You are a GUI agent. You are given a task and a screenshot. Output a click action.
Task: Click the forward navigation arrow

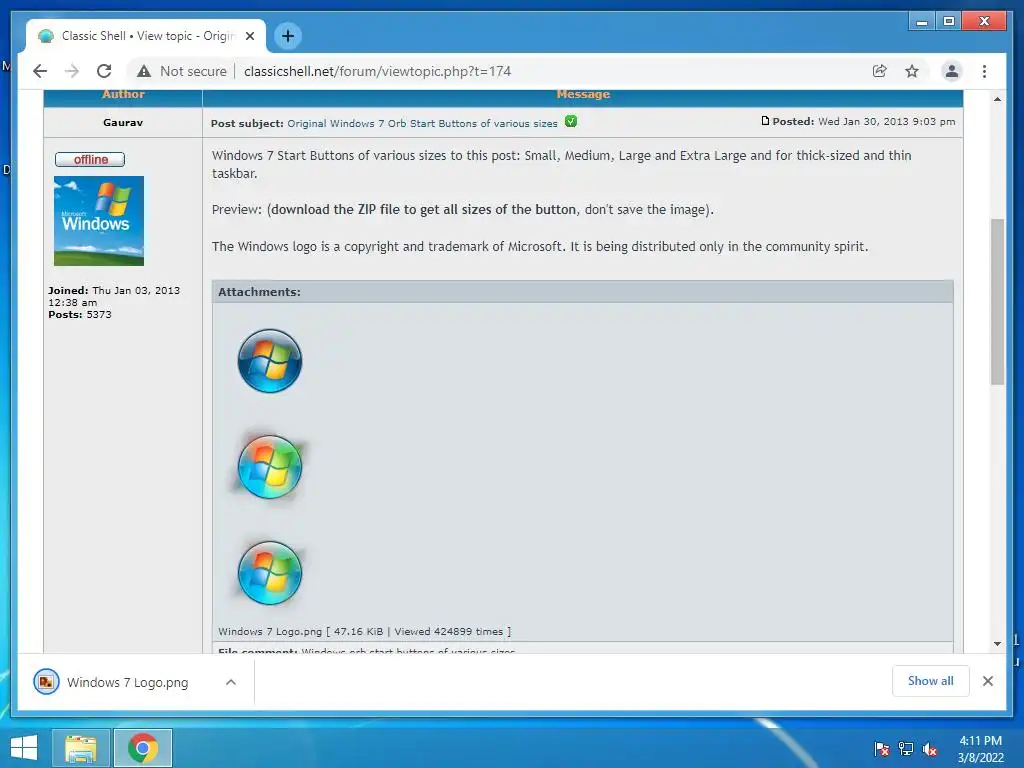point(72,71)
